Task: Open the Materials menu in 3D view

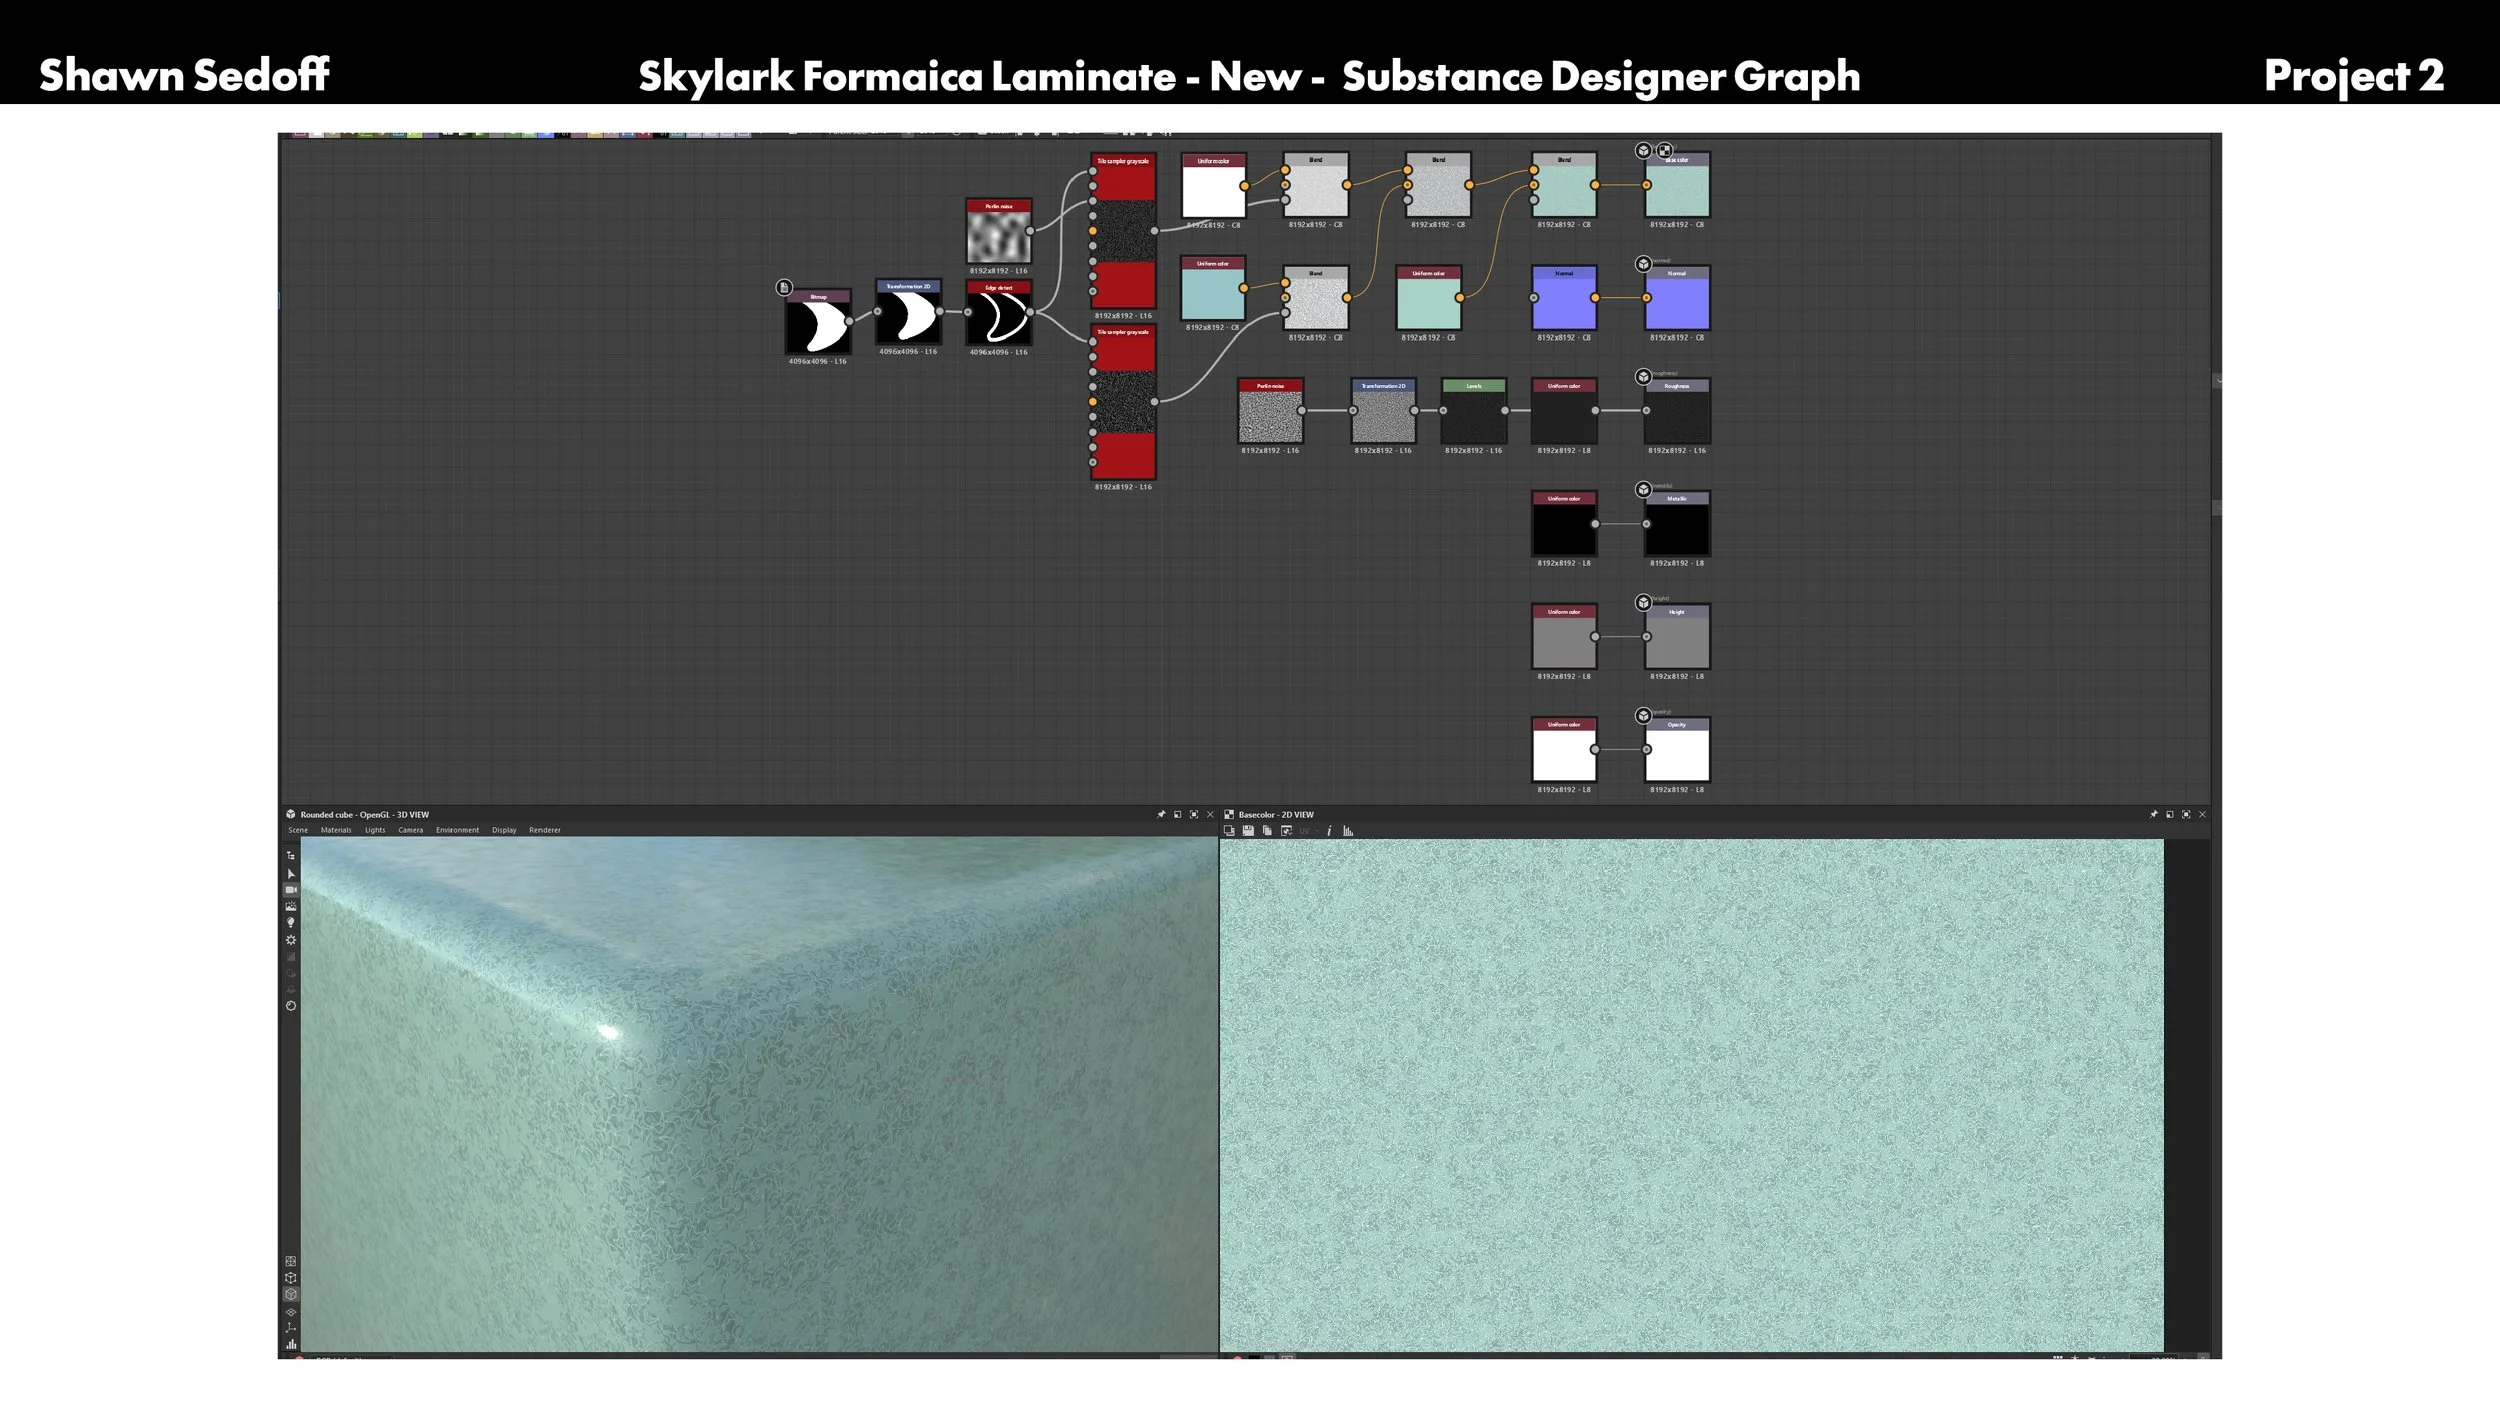Action: click(336, 830)
